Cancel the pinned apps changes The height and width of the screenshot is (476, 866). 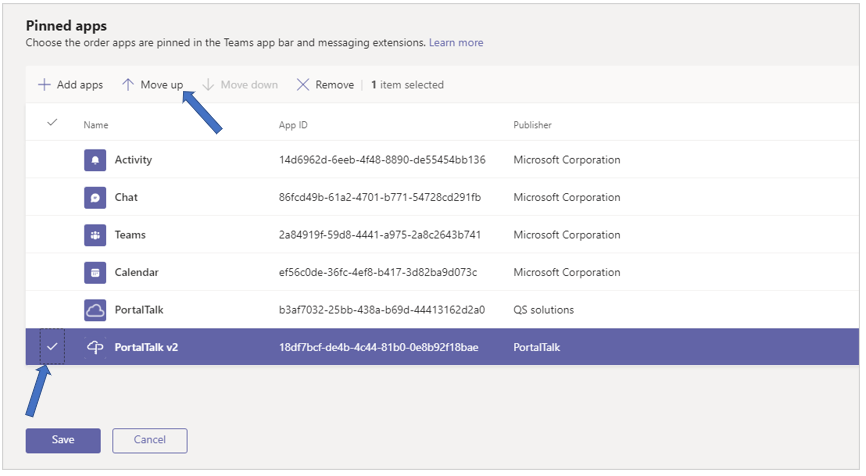click(150, 440)
